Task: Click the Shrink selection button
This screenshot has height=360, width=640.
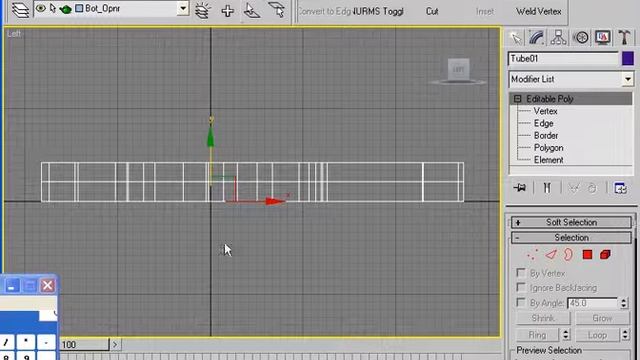Action: pos(543,318)
